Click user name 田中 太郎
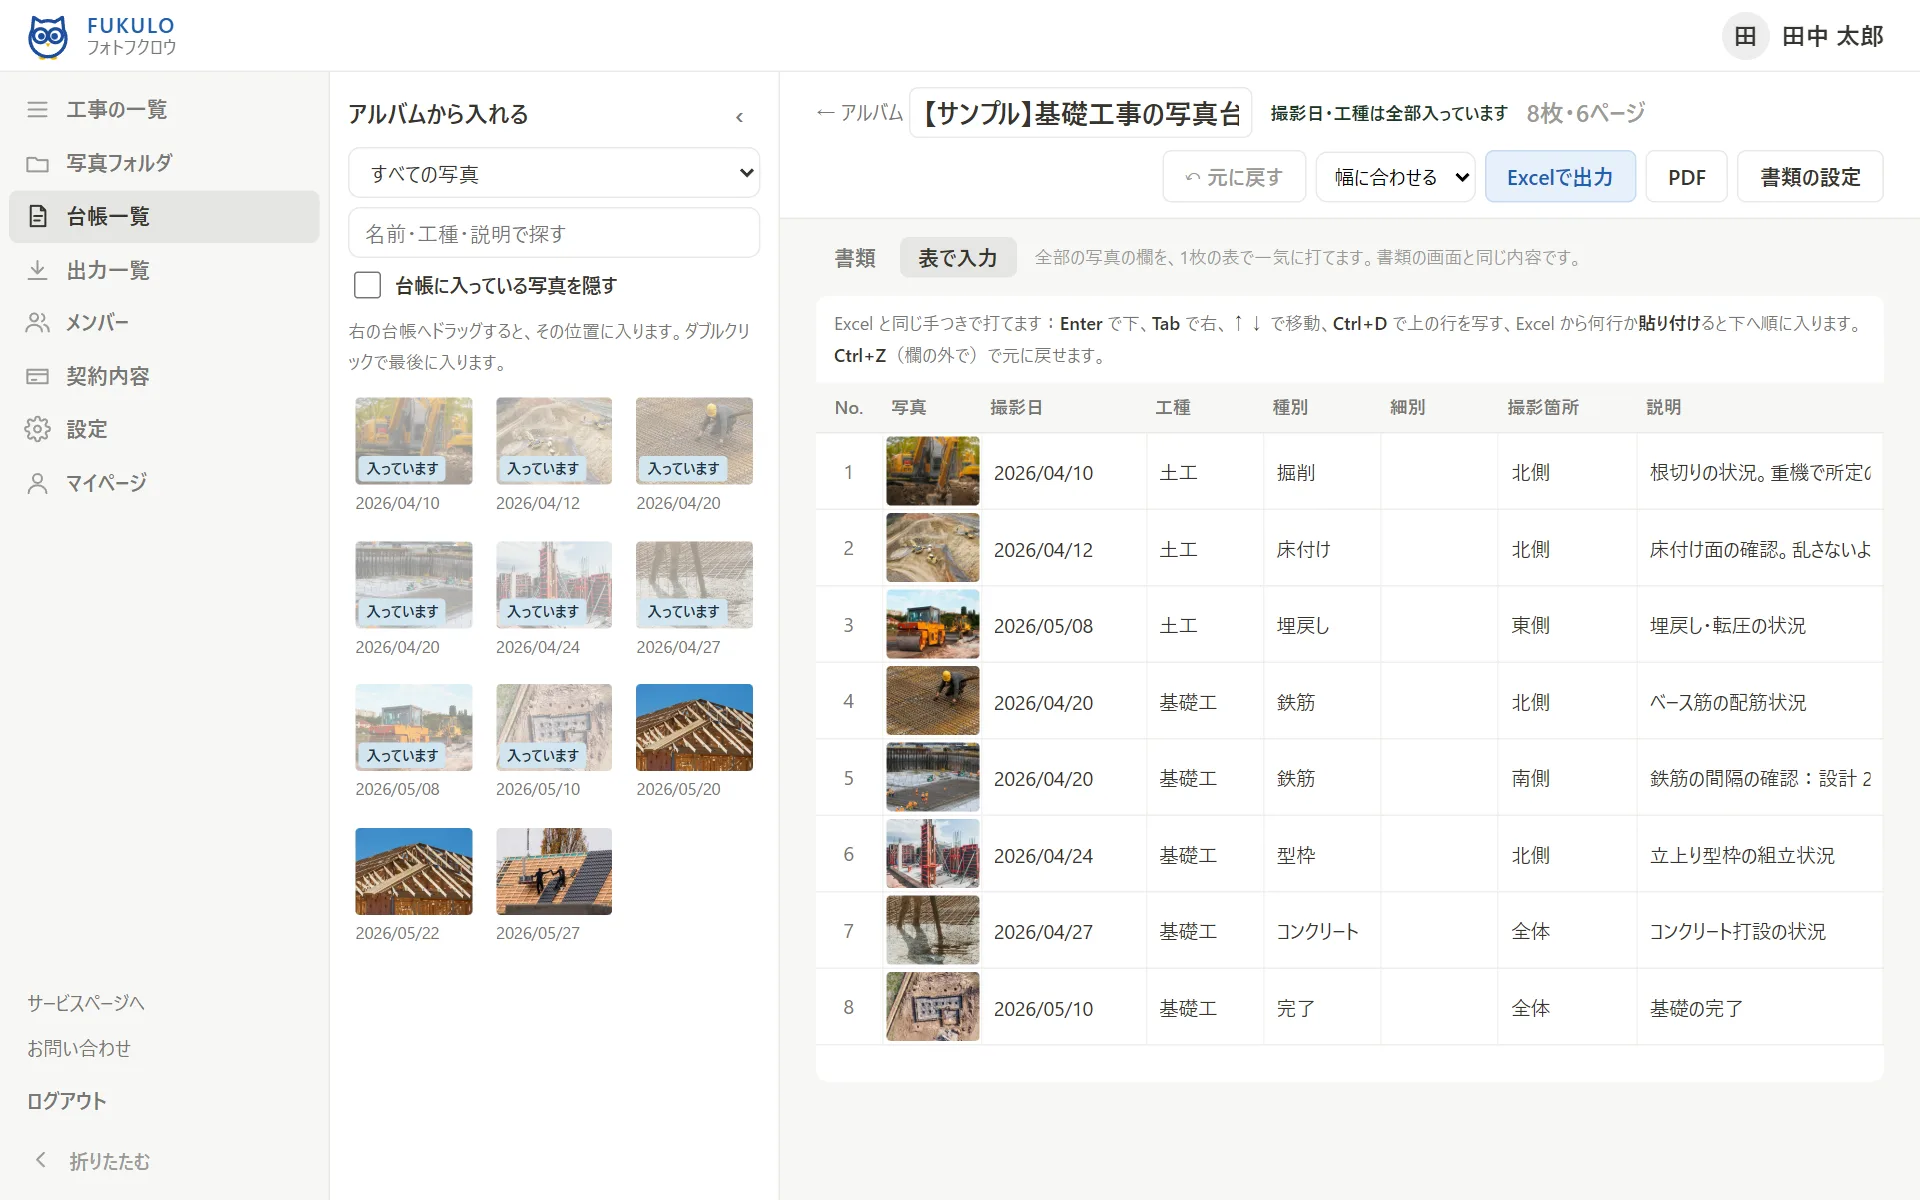Viewport: 1920px width, 1200px height. [1832, 37]
